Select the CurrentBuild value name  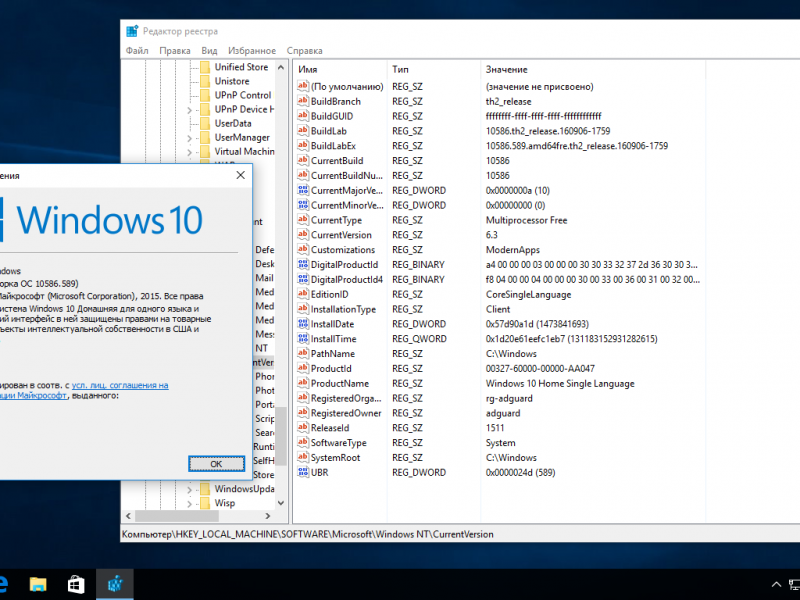(337, 161)
